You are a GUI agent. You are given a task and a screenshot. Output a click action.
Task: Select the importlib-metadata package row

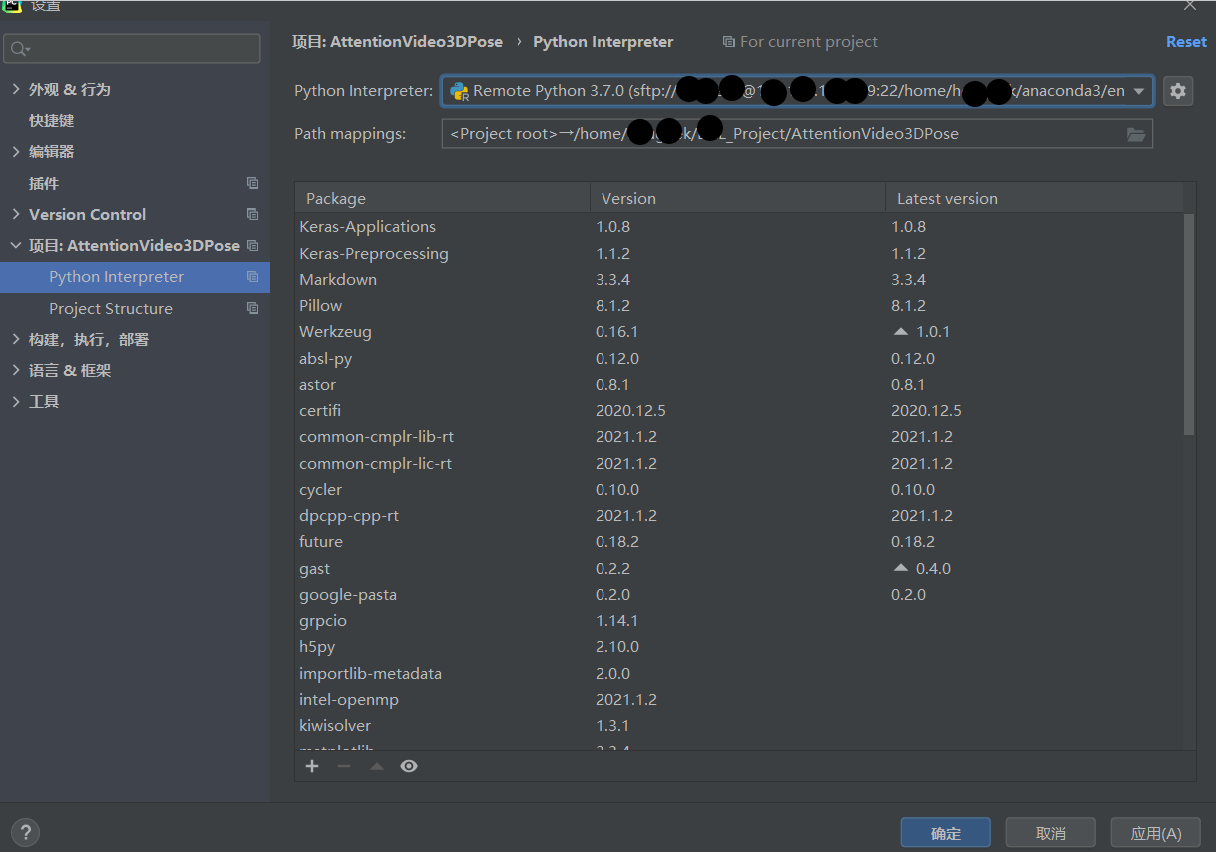click(x=739, y=673)
